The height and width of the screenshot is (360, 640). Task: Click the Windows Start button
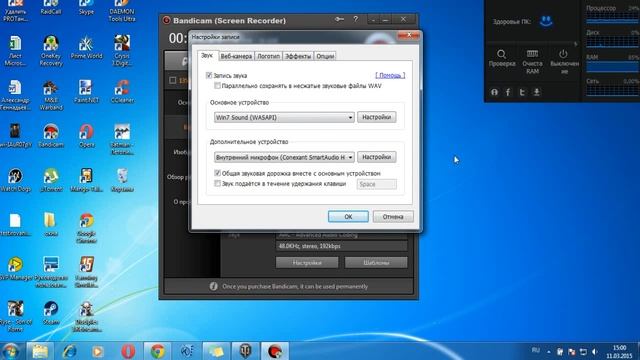tap(11, 351)
